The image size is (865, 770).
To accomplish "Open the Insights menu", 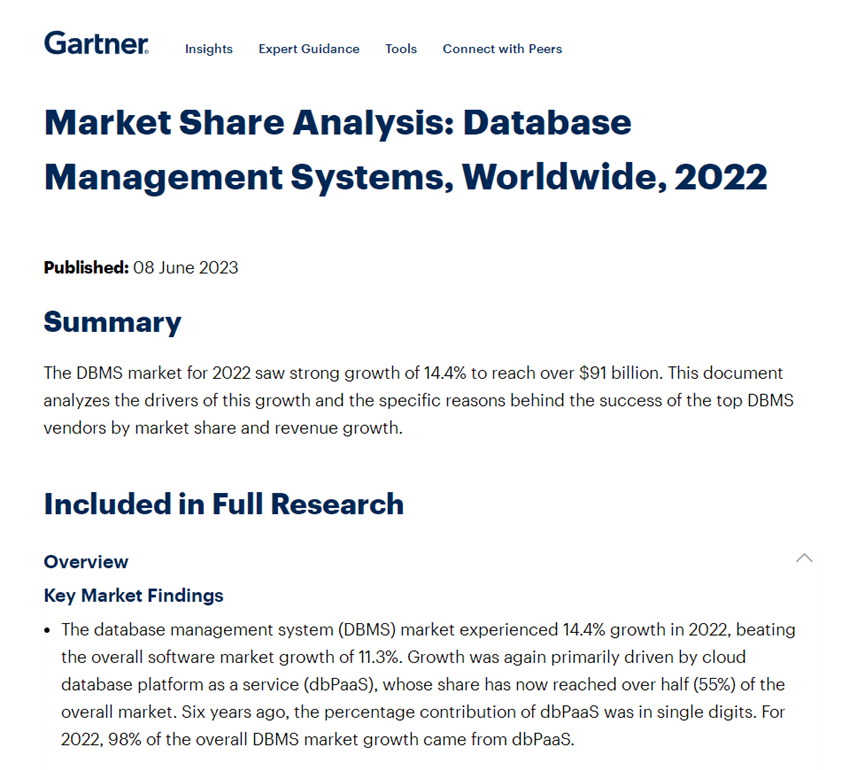I will (x=209, y=49).
